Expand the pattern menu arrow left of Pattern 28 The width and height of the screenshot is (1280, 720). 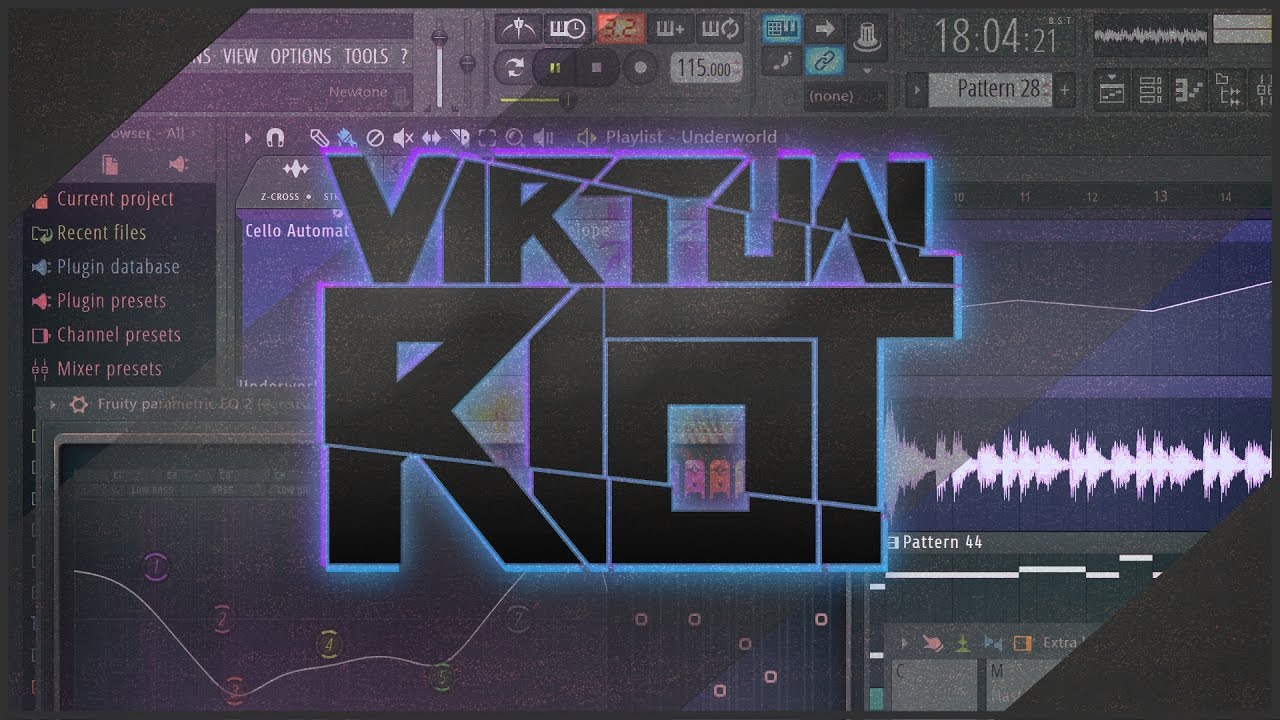(x=916, y=90)
